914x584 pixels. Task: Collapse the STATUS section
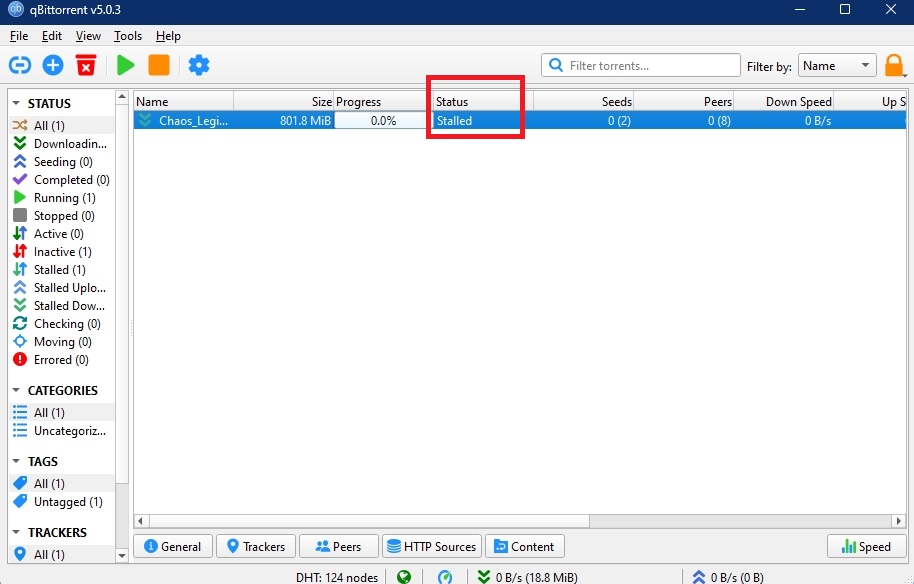tap(16, 104)
